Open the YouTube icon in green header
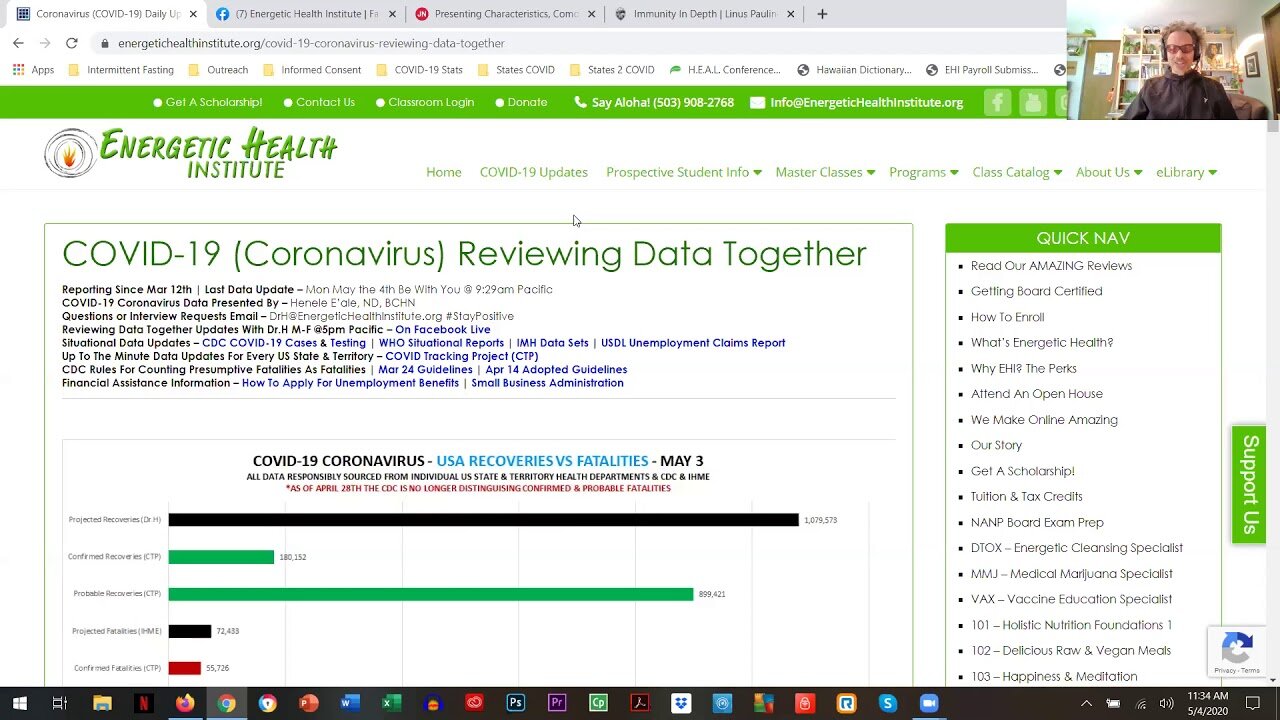This screenshot has width=1280, height=720. 1033,102
